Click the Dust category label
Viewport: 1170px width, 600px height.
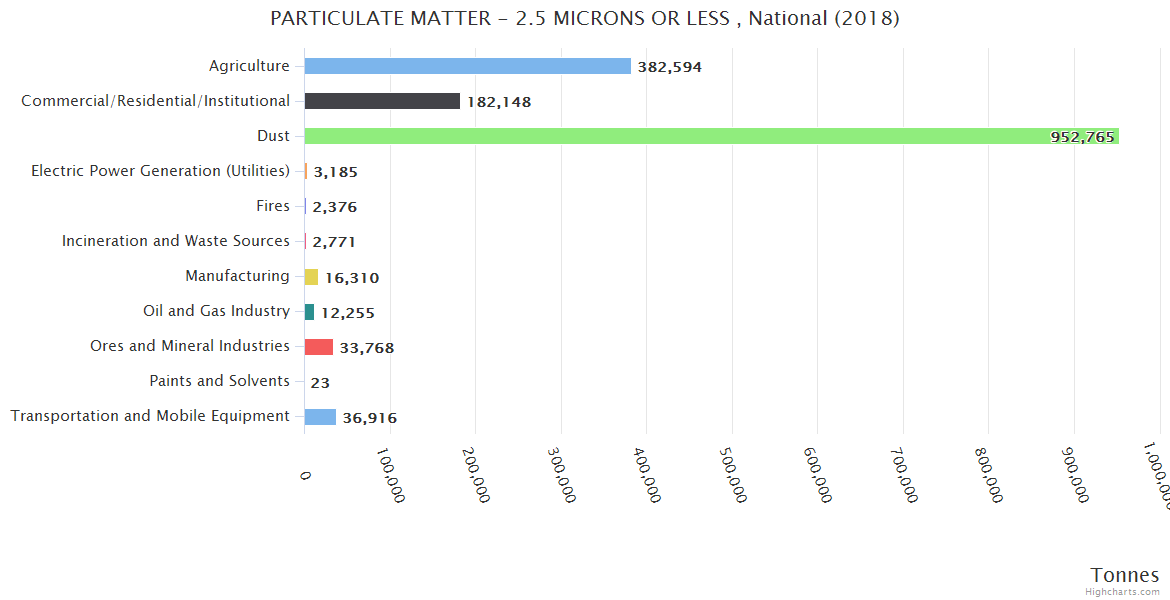click(273, 136)
